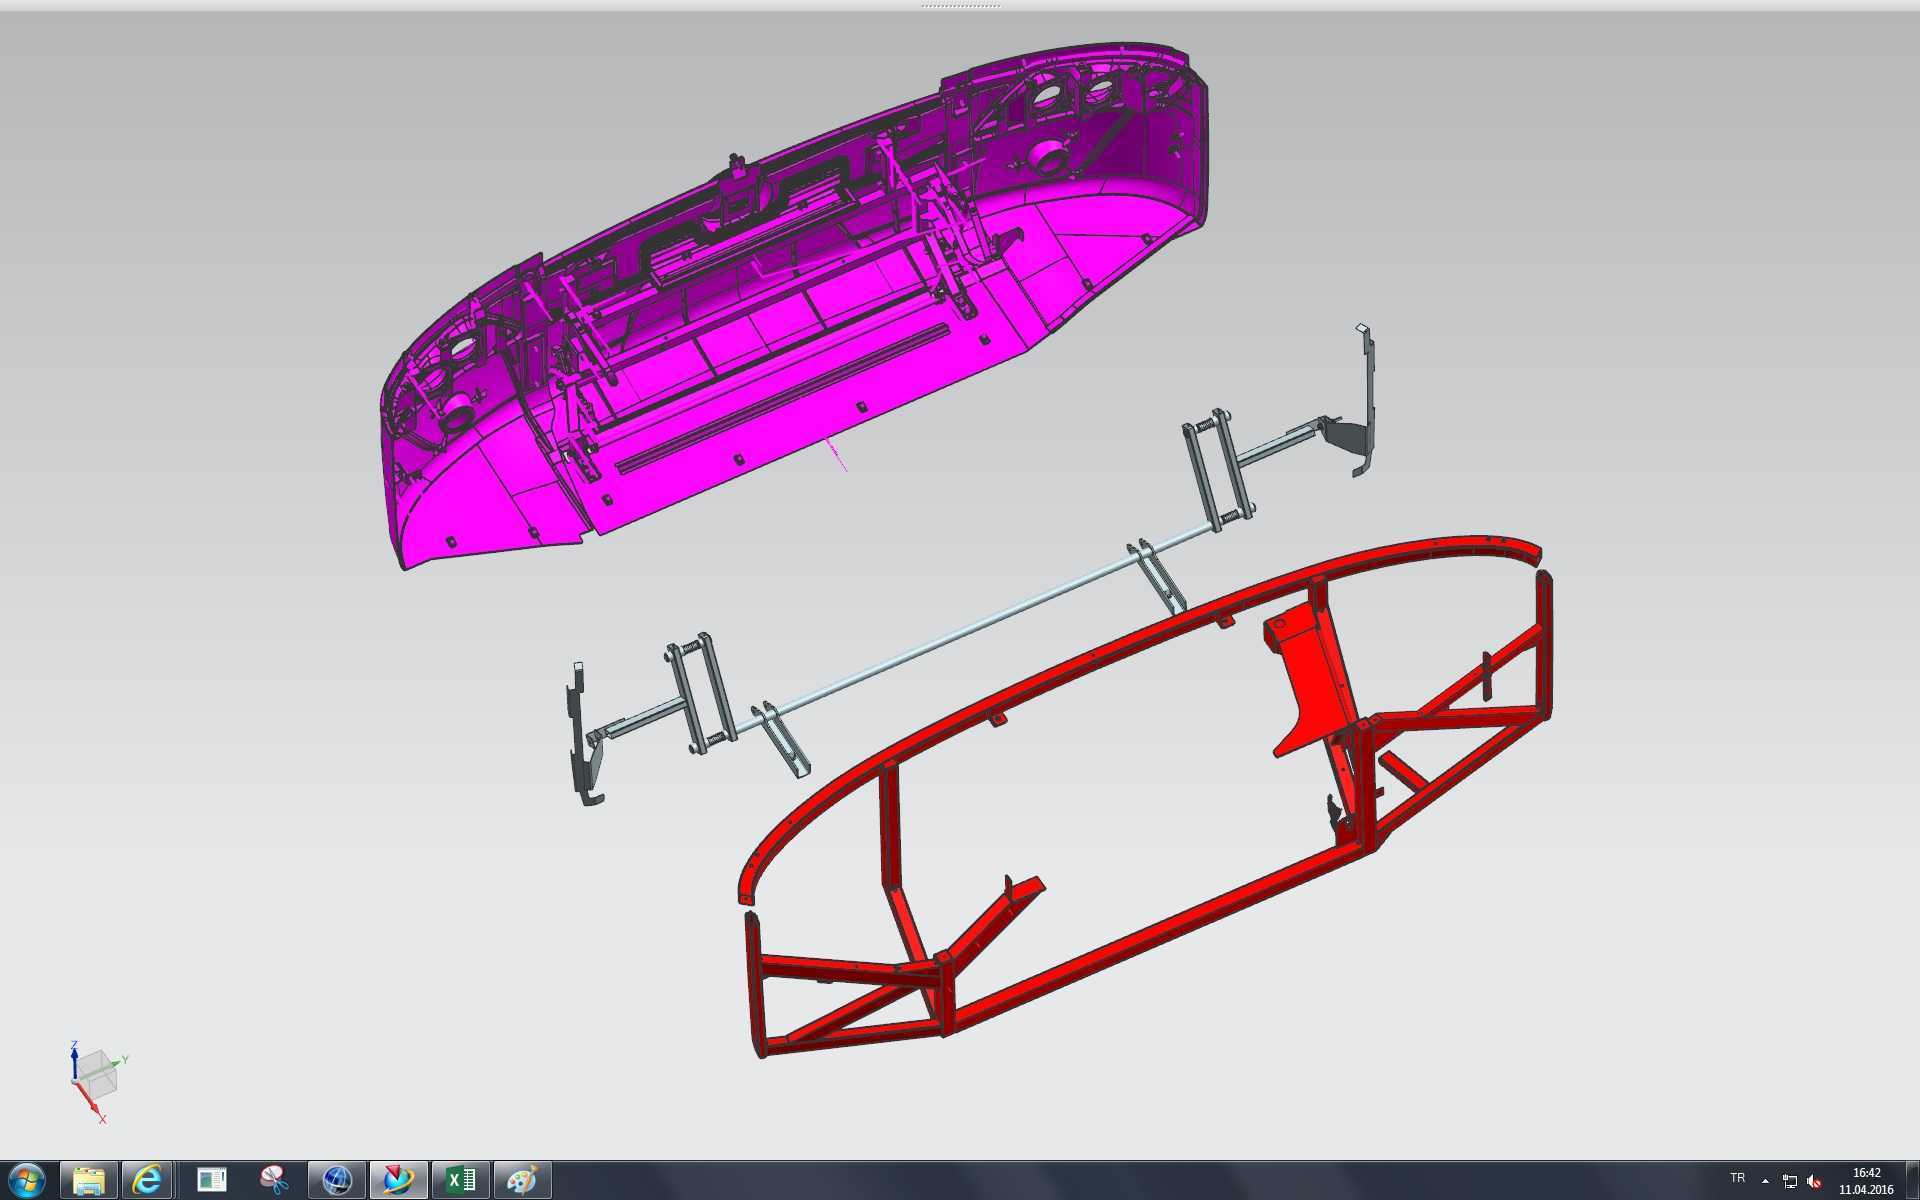Show hidden system tray icons
This screenshot has width=1920, height=1200.
pyautogui.click(x=1765, y=1182)
